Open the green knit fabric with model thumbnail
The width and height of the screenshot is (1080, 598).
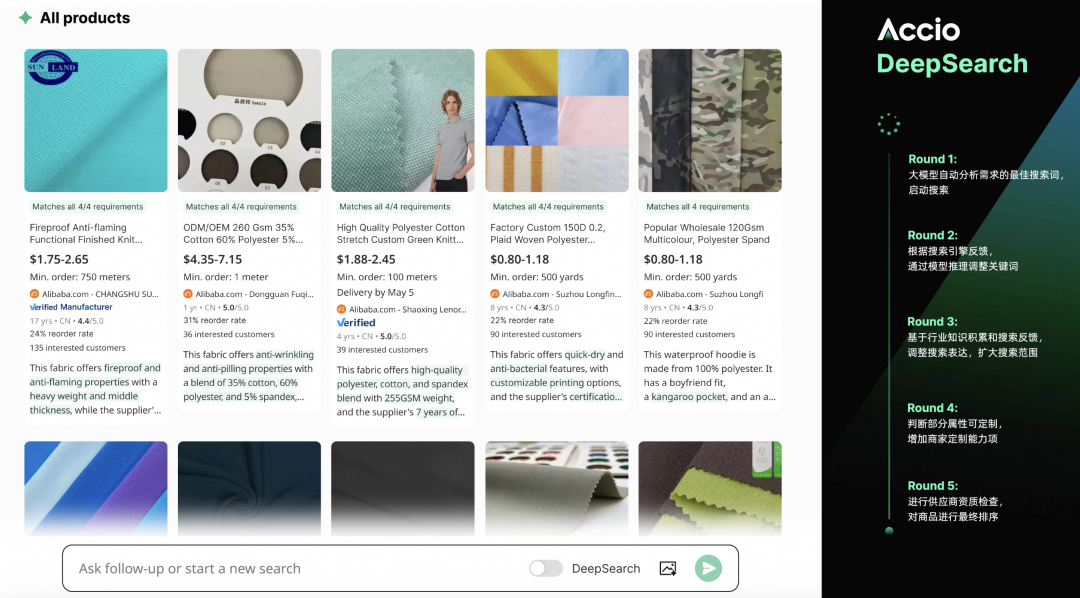(403, 121)
